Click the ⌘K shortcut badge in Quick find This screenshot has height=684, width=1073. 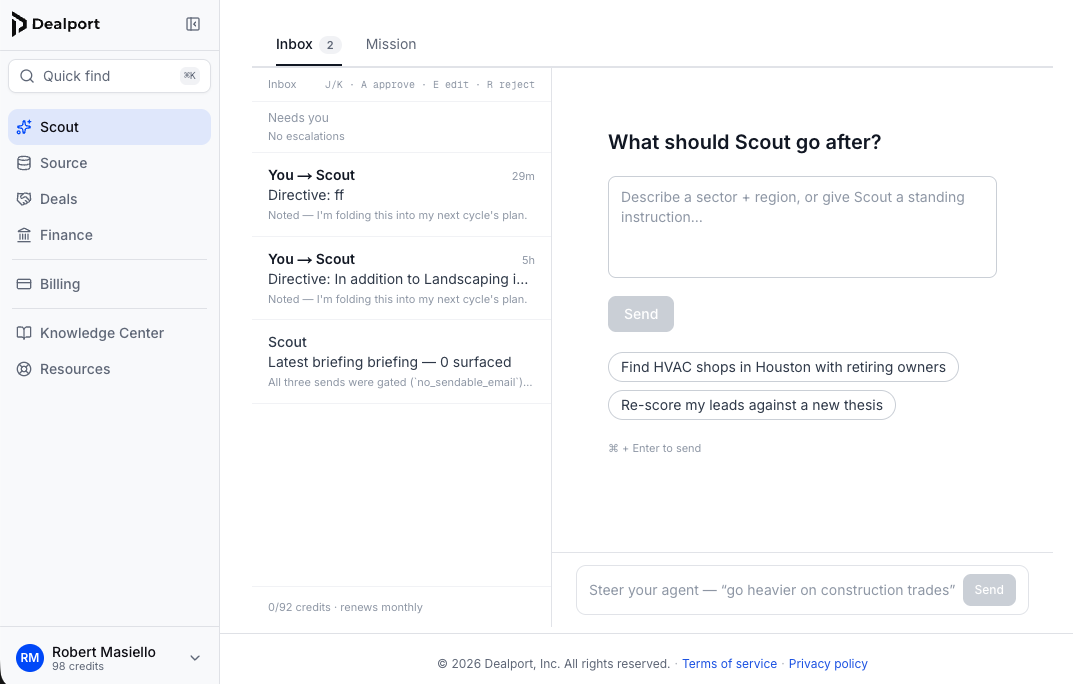pyautogui.click(x=190, y=76)
